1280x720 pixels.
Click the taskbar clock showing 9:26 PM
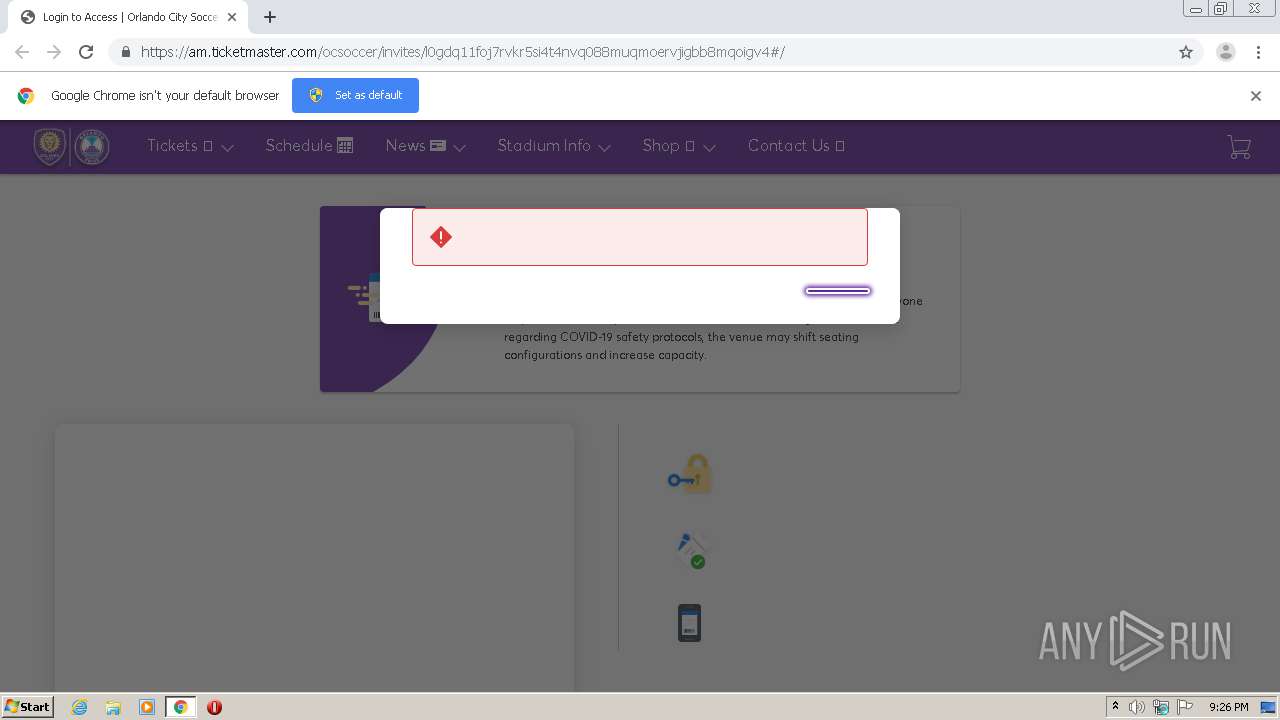click(x=1228, y=707)
